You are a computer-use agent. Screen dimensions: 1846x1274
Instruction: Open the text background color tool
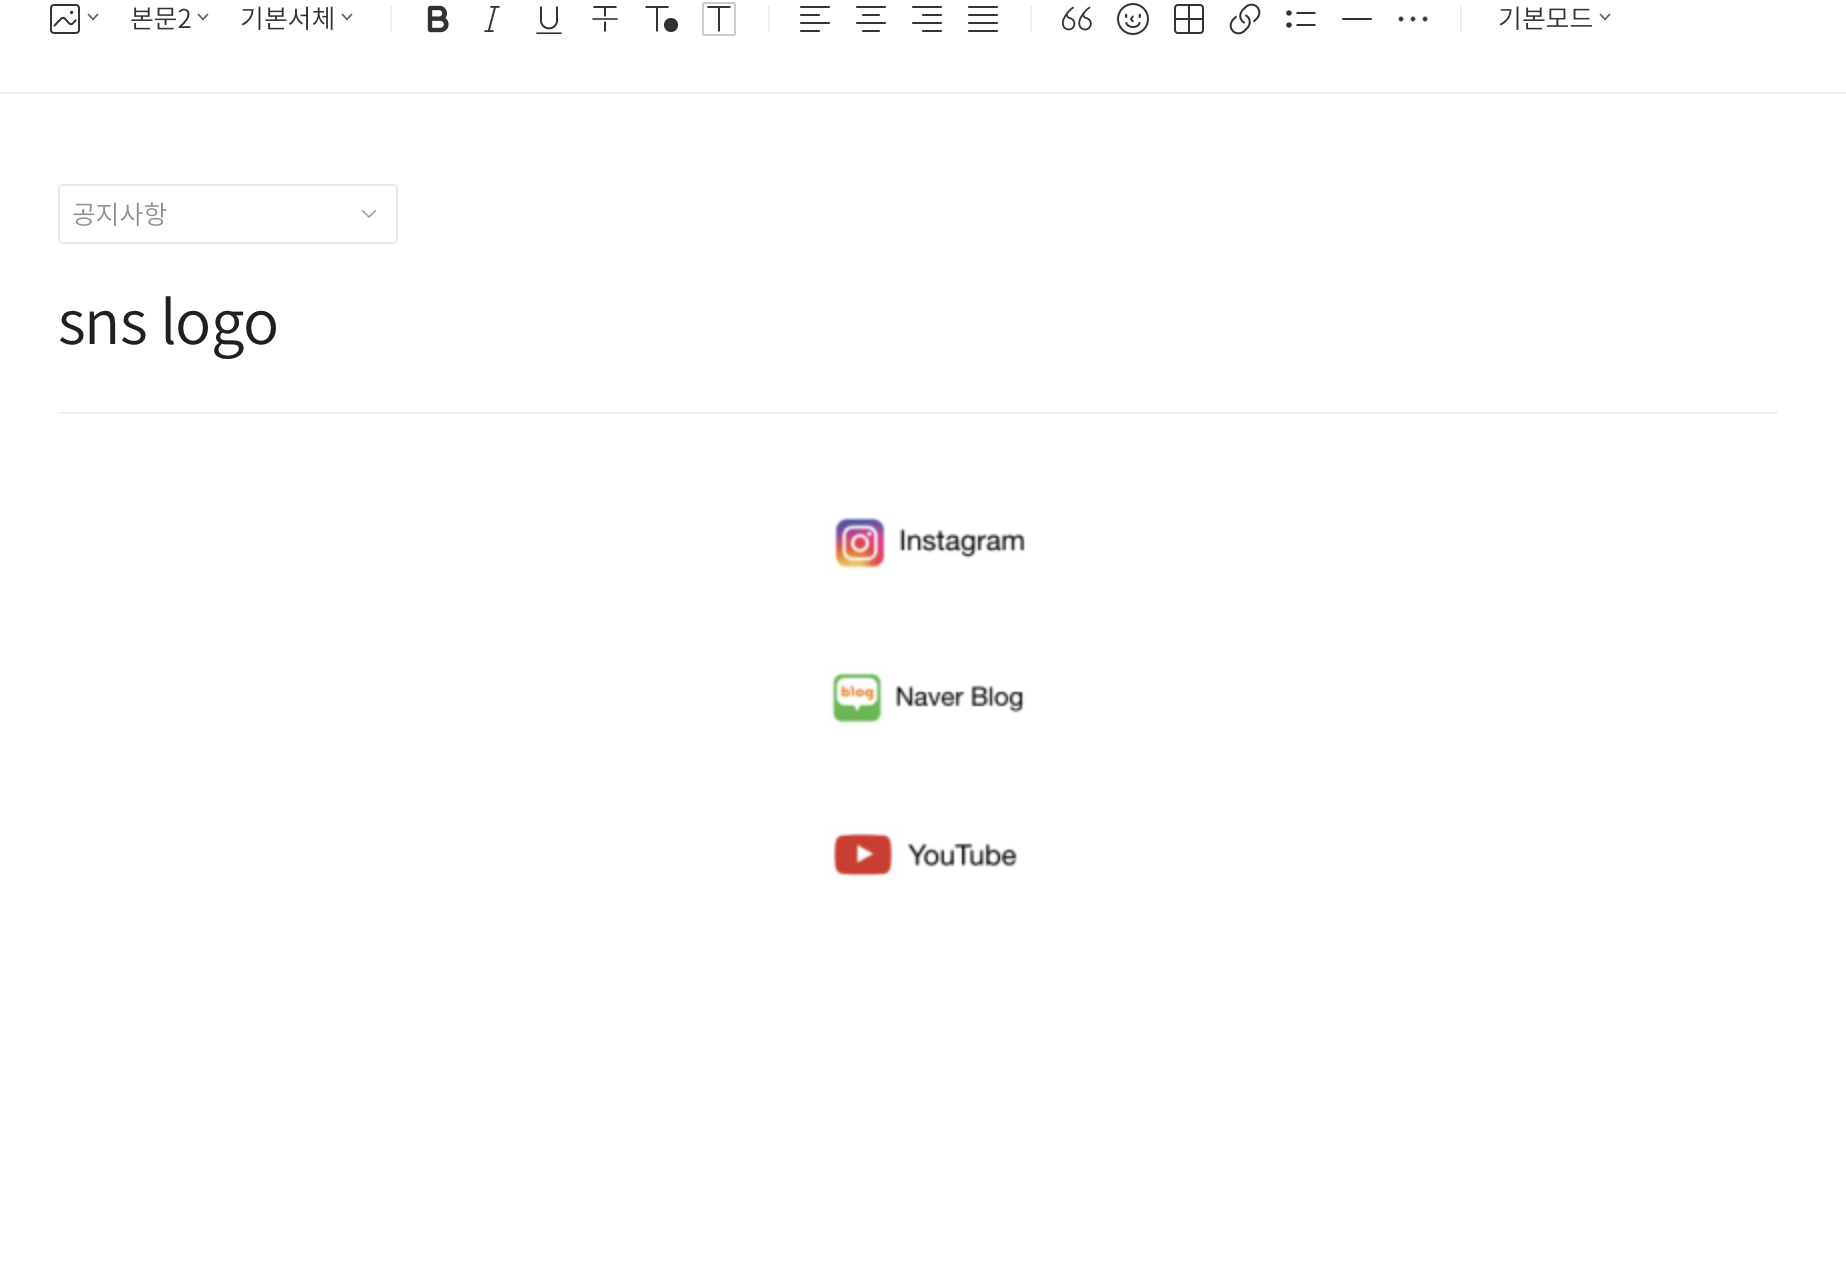[x=719, y=19]
